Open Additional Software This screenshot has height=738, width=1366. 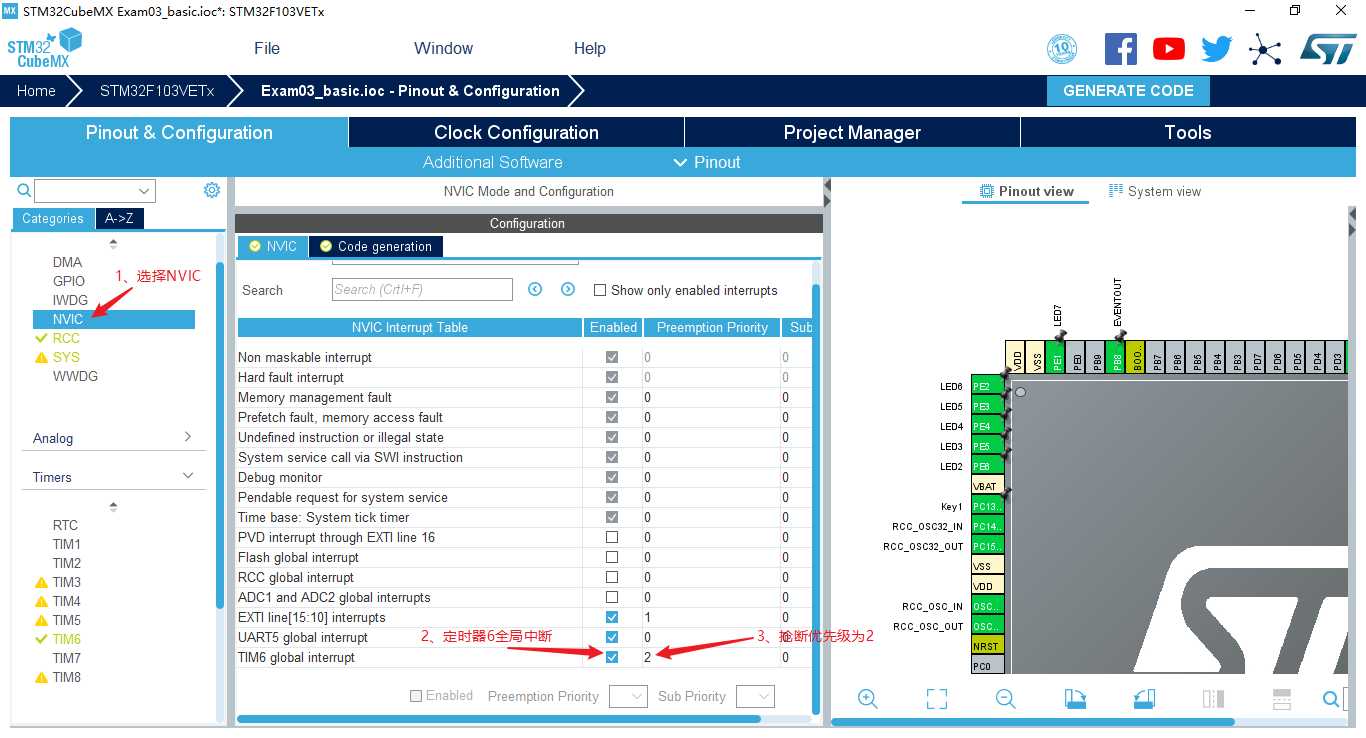pyautogui.click(x=492, y=162)
